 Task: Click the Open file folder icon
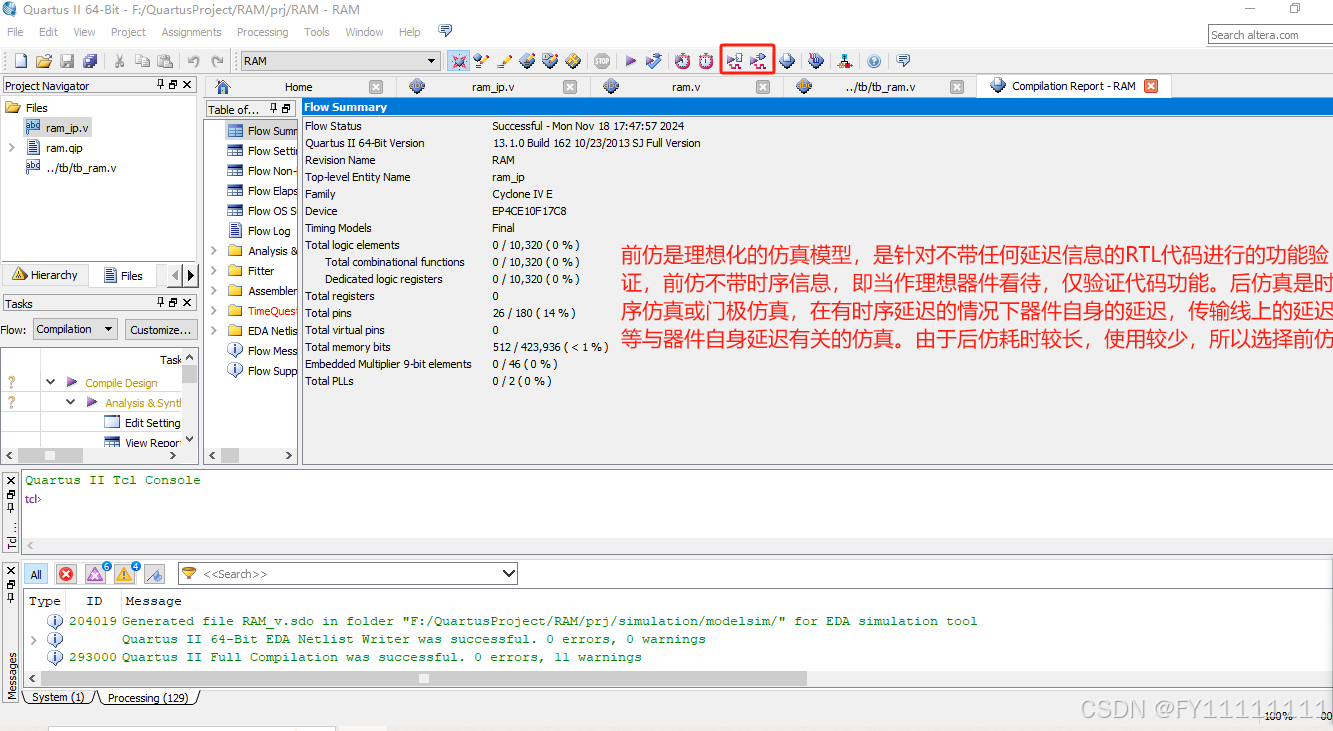[x=44, y=61]
